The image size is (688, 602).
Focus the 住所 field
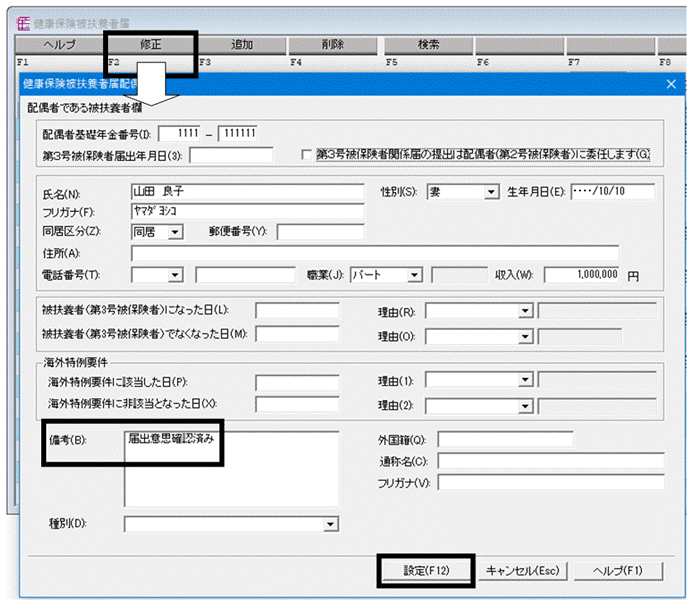point(375,254)
